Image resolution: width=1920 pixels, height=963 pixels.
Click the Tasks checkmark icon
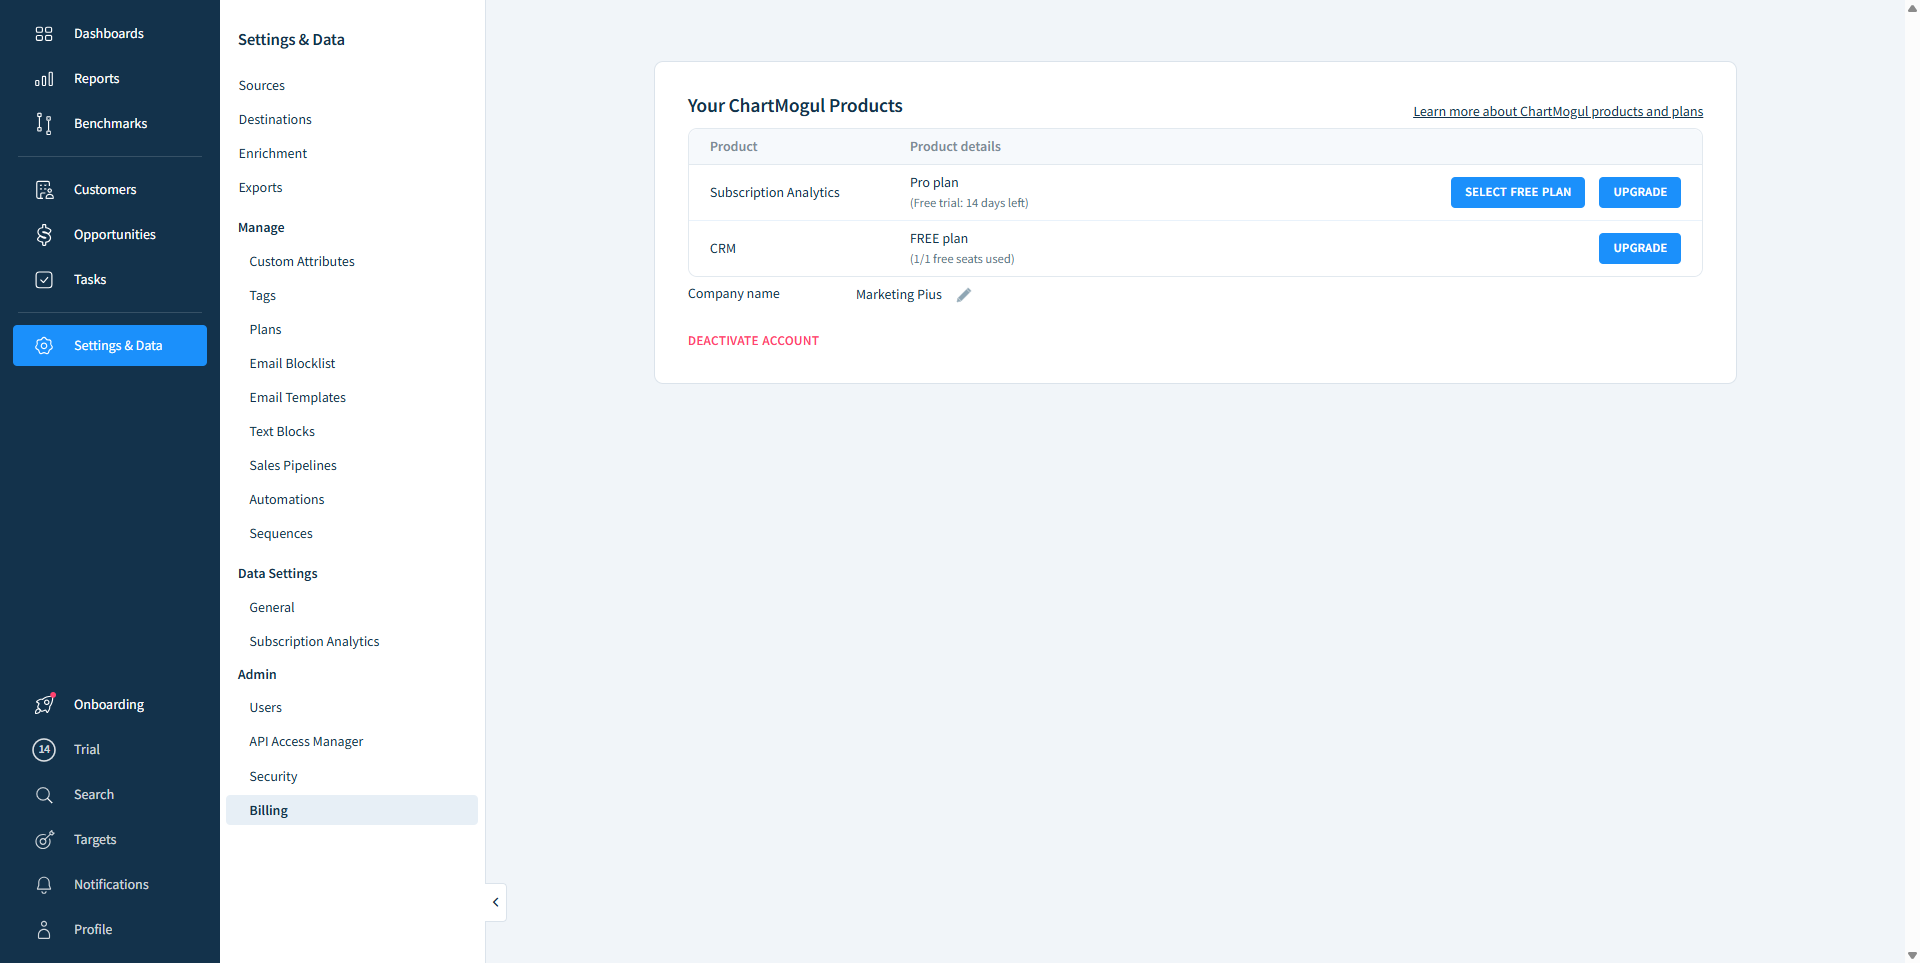point(44,280)
